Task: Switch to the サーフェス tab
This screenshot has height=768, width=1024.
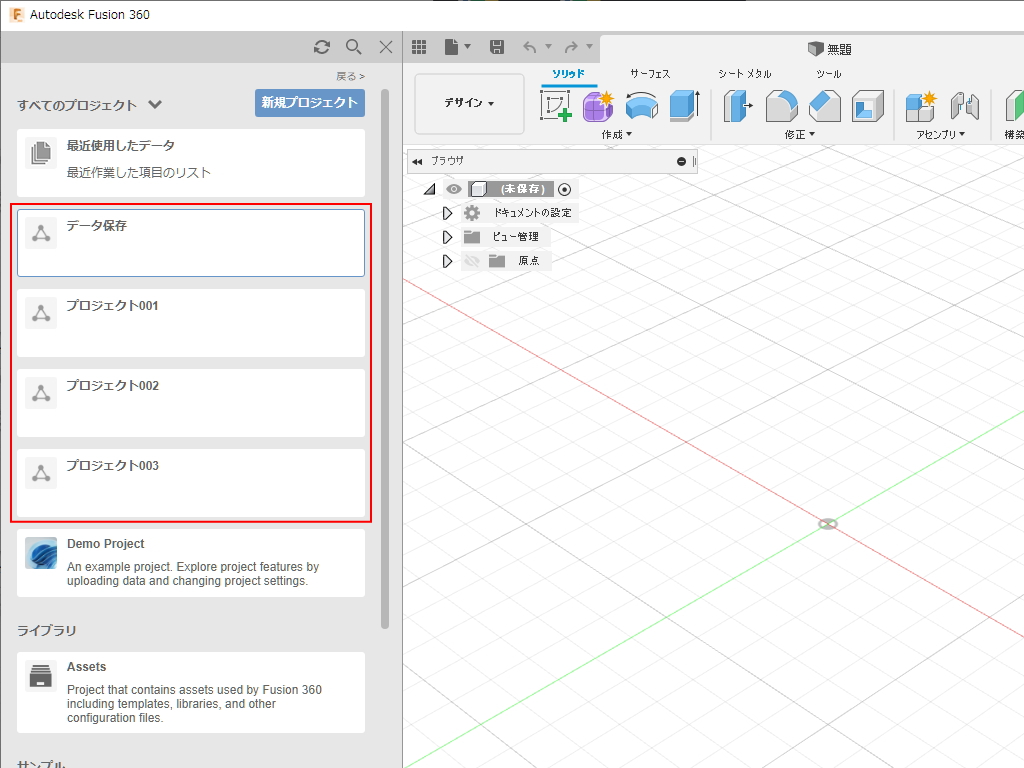Action: coord(650,74)
